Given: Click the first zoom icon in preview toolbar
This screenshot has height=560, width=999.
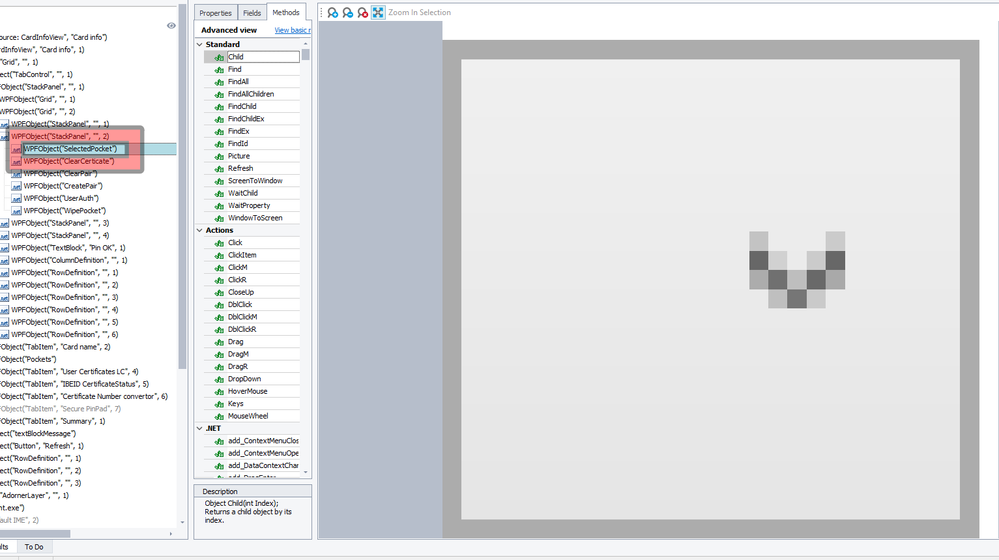Looking at the screenshot, I should 333,13.
